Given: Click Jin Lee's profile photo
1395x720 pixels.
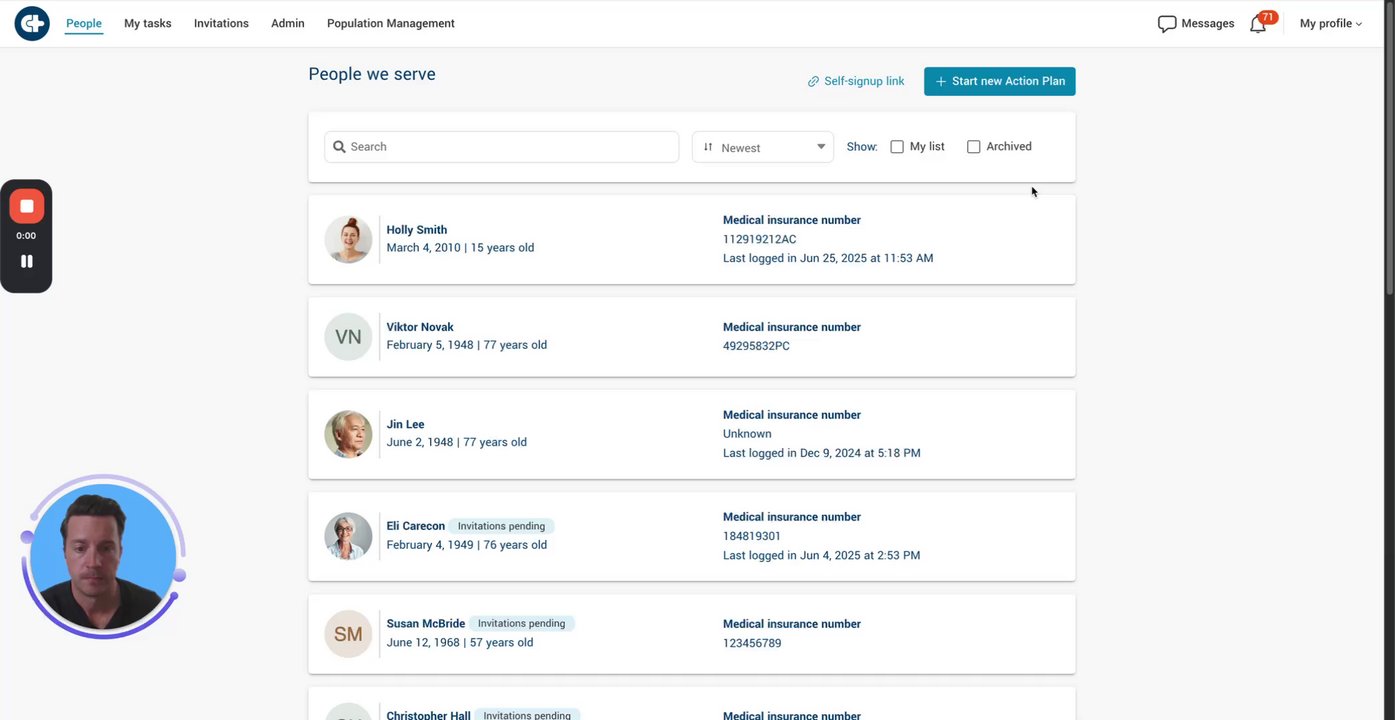Looking at the screenshot, I should [348, 434].
